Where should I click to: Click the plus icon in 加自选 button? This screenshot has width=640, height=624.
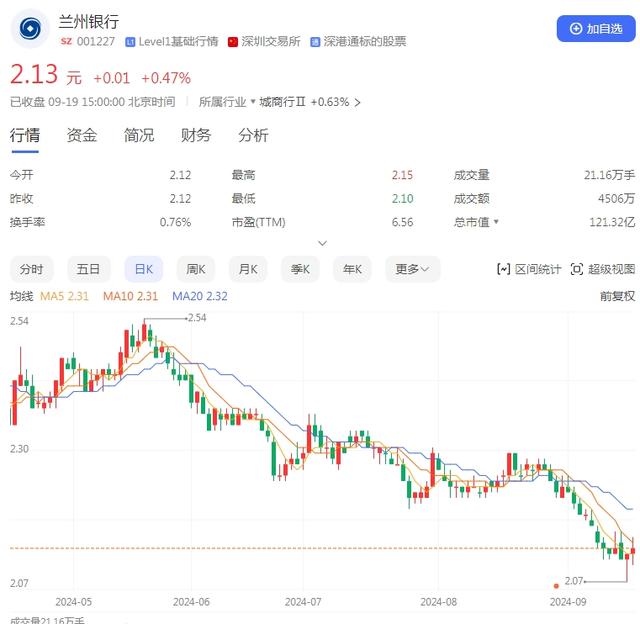[x=576, y=29]
